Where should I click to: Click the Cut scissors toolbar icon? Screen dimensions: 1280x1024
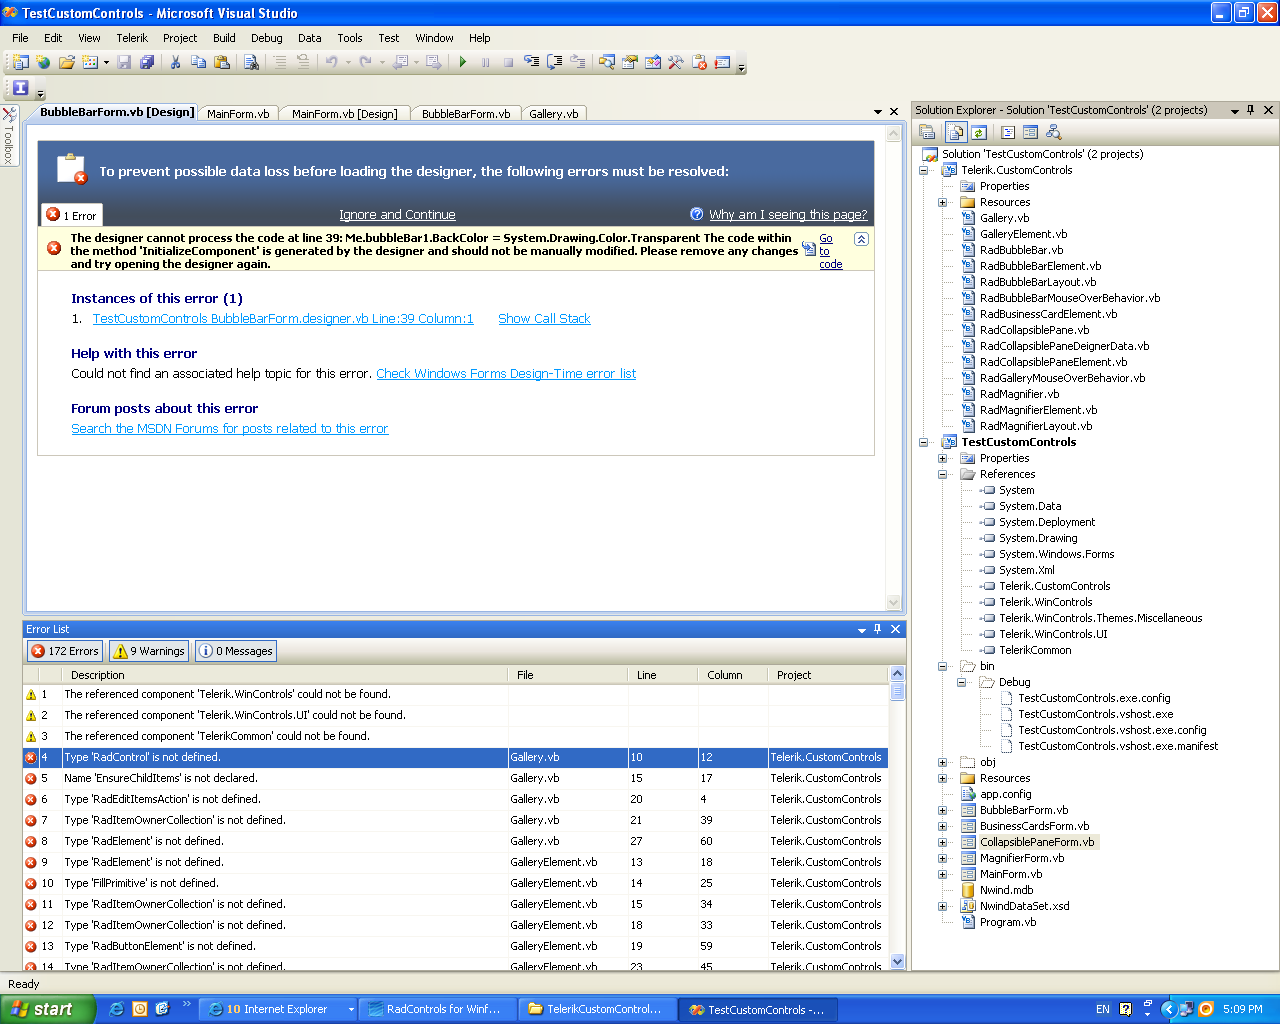click(175, 62)
